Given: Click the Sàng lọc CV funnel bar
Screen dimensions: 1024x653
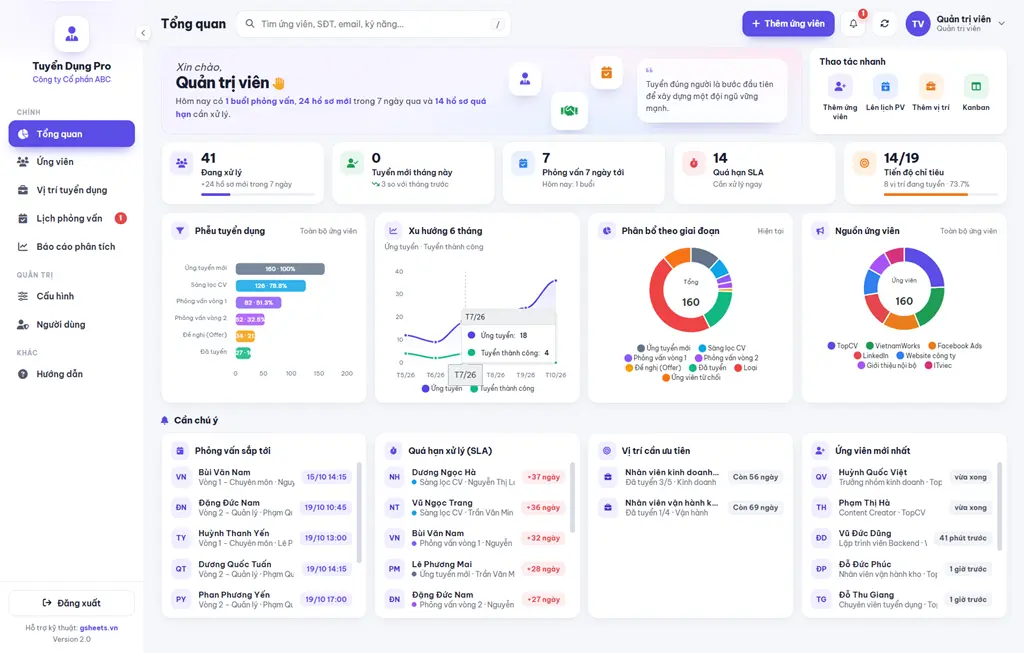Looking at the screenshot, I should [270, 285].
